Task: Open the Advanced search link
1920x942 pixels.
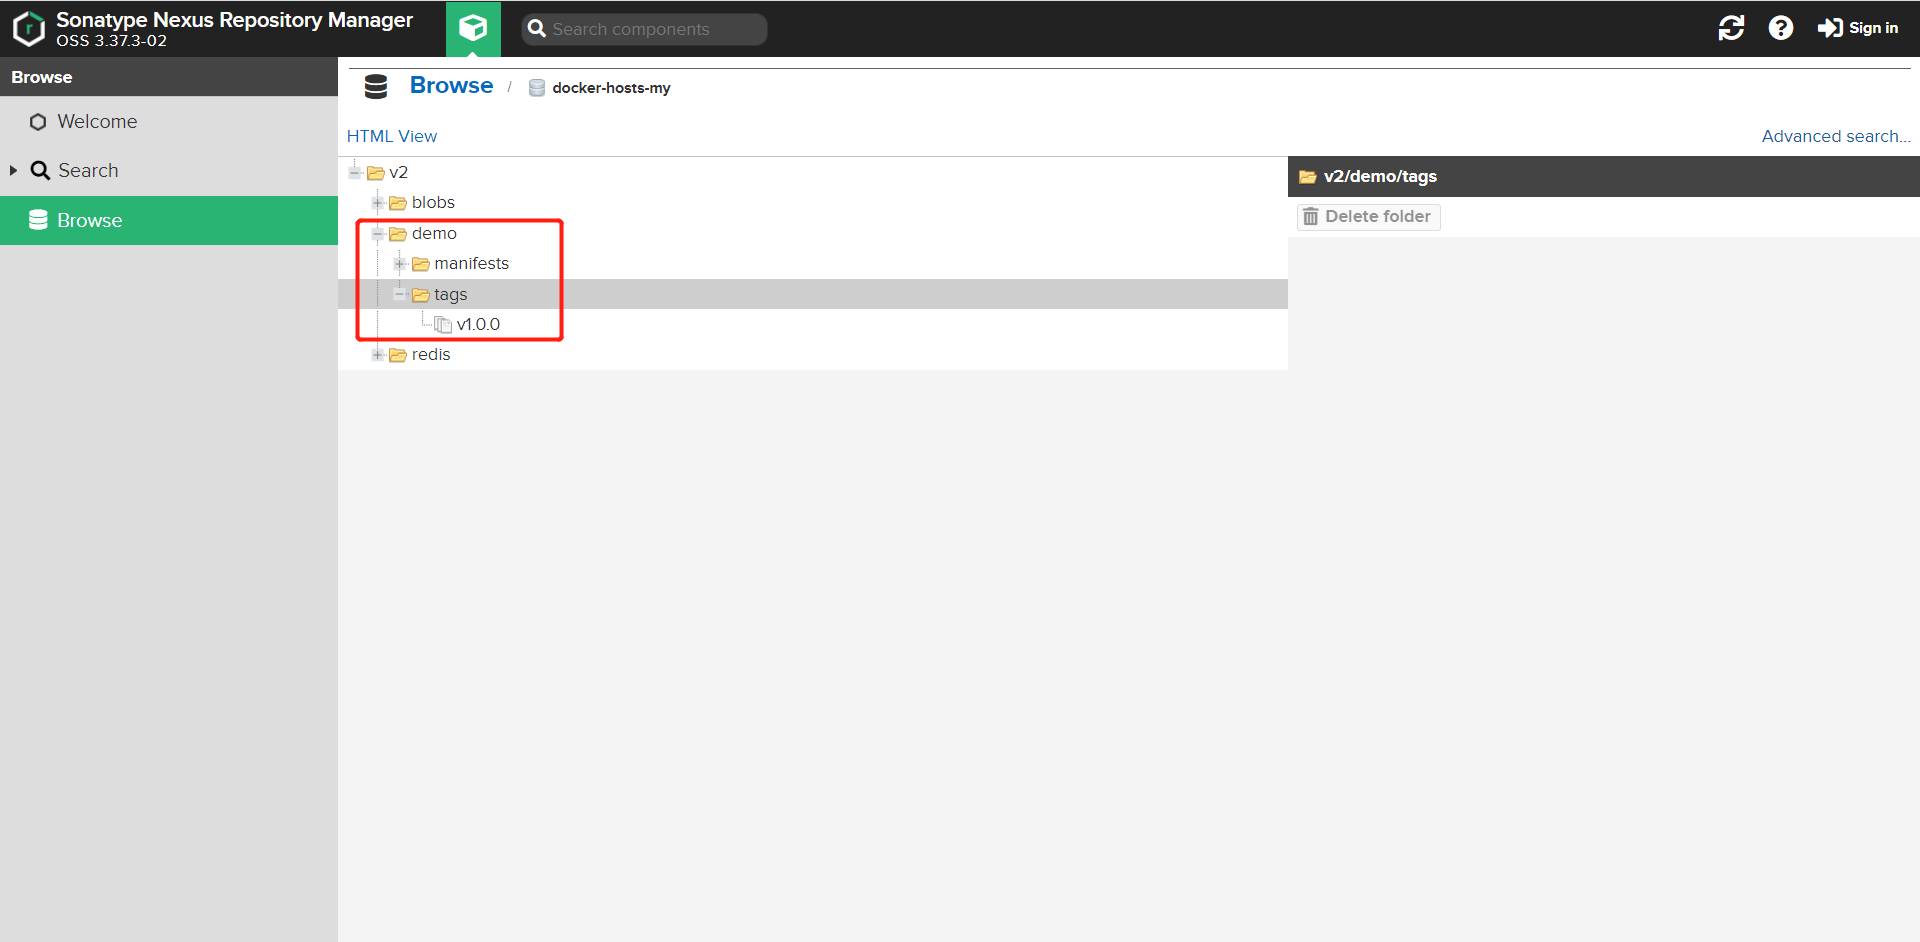Action: 1836,136
